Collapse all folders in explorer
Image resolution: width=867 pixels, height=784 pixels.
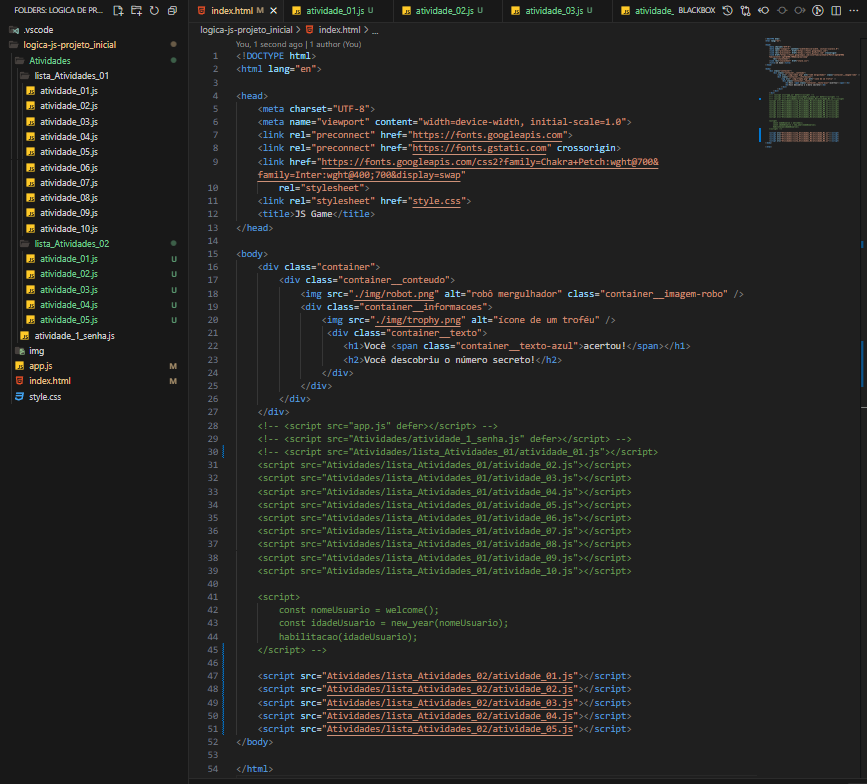click(x=171, y=10)
